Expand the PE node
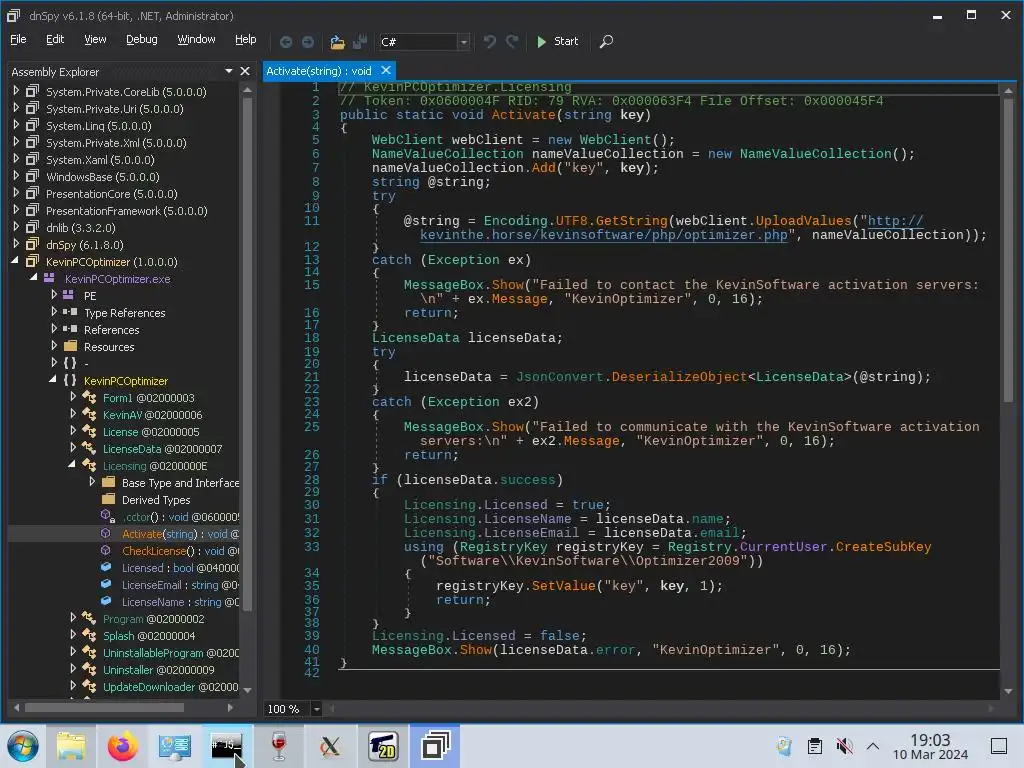The image size is (1024, 768). click(x=54, y=295)
